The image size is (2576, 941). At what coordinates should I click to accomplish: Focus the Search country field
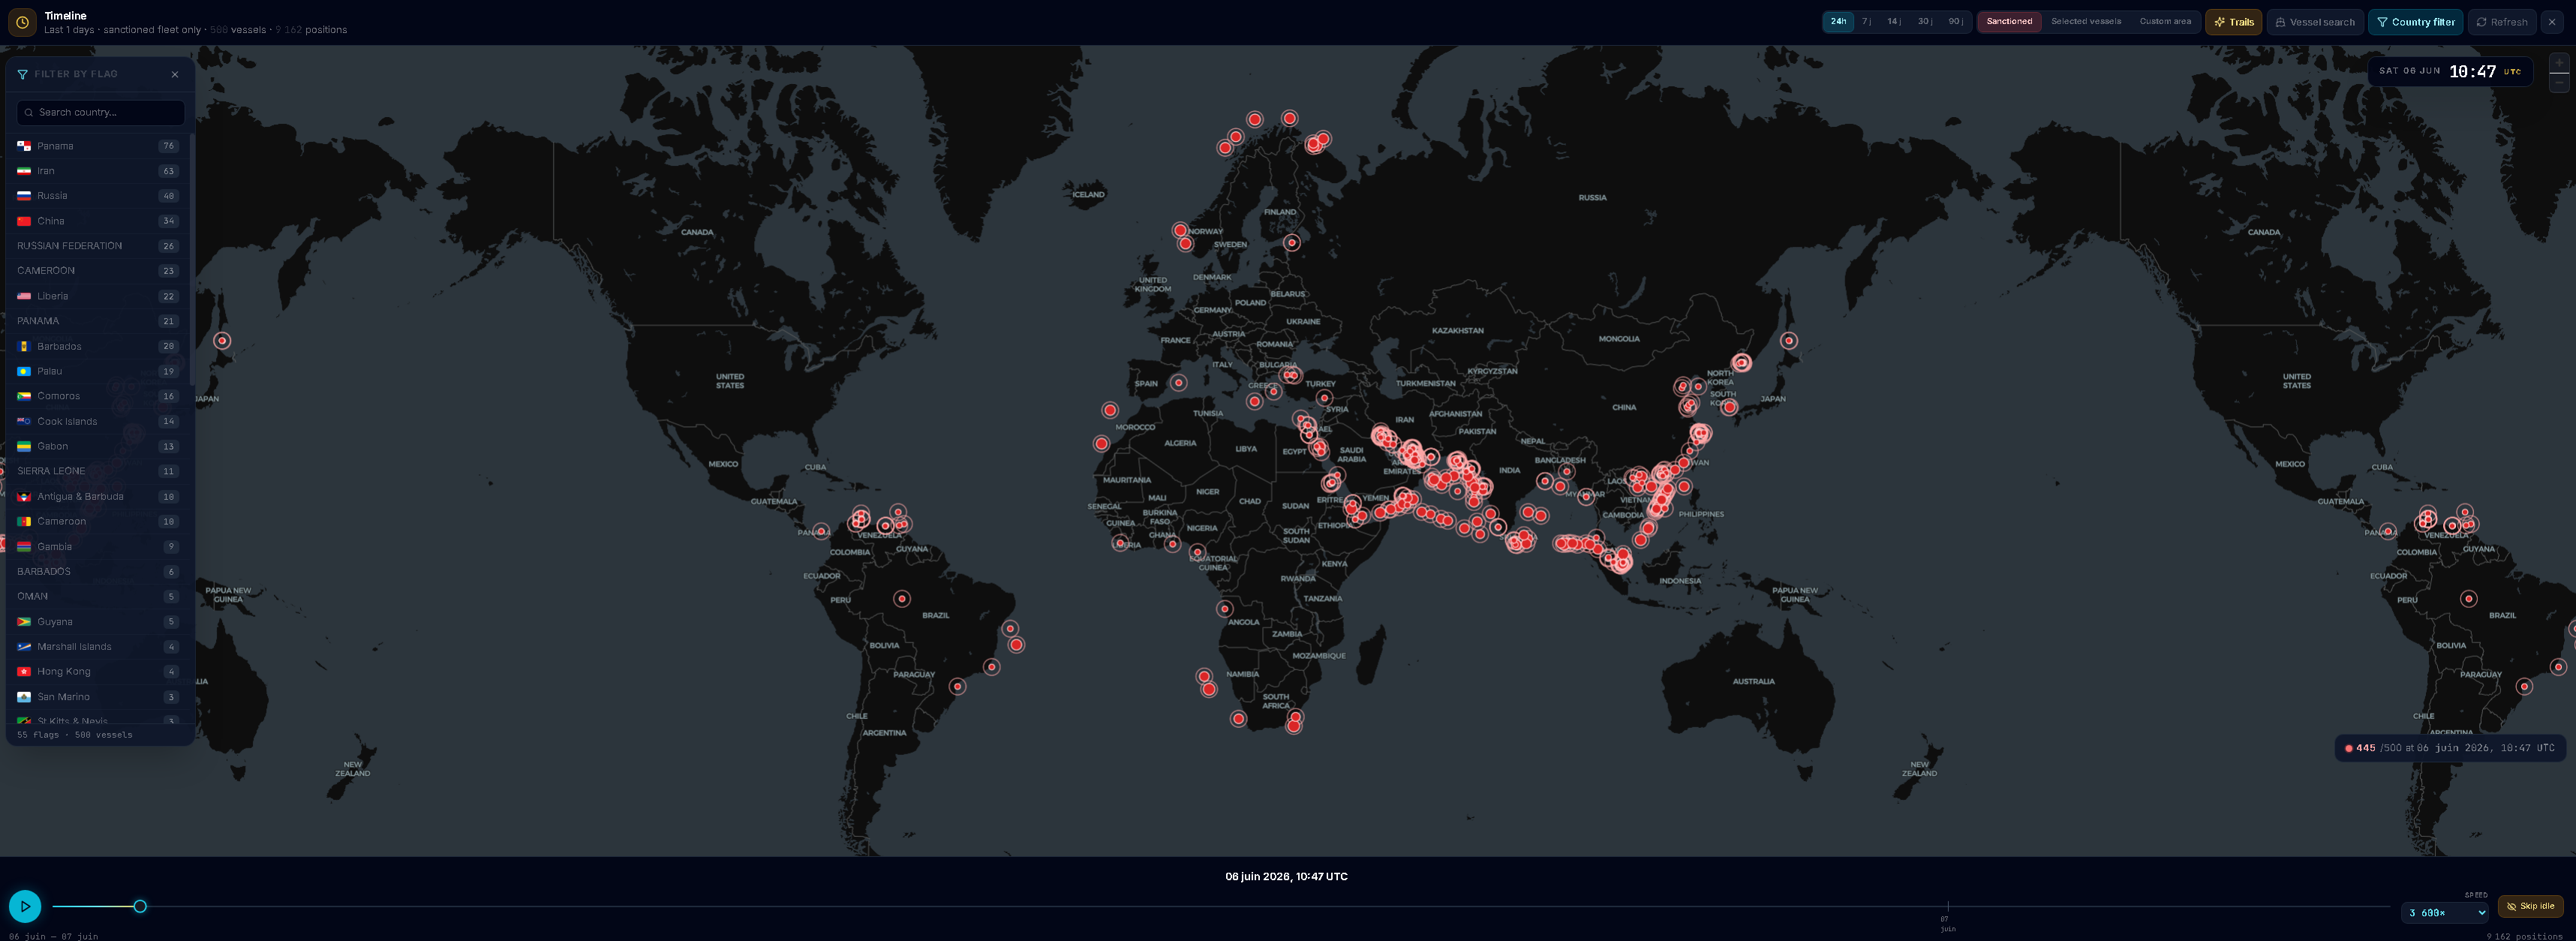pos(101,112)
